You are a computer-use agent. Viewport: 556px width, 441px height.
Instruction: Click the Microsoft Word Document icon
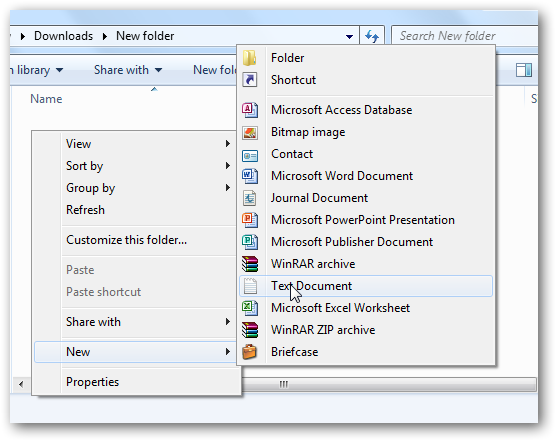250,176
